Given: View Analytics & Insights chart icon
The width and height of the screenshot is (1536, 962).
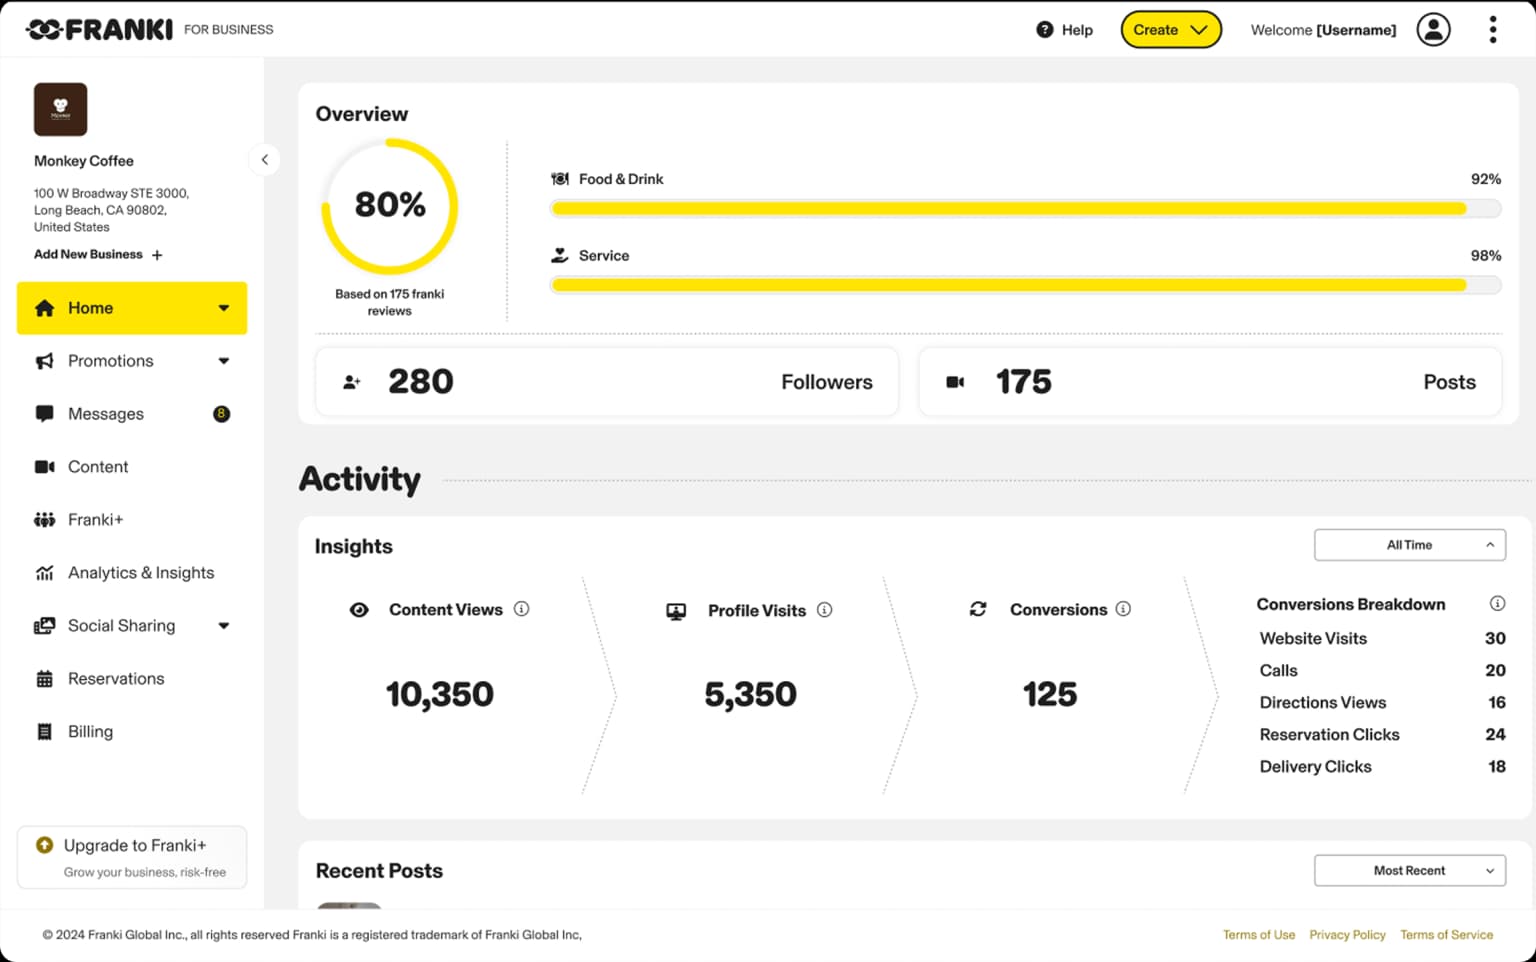Looking at the screenshot, I should click(44, 572).
